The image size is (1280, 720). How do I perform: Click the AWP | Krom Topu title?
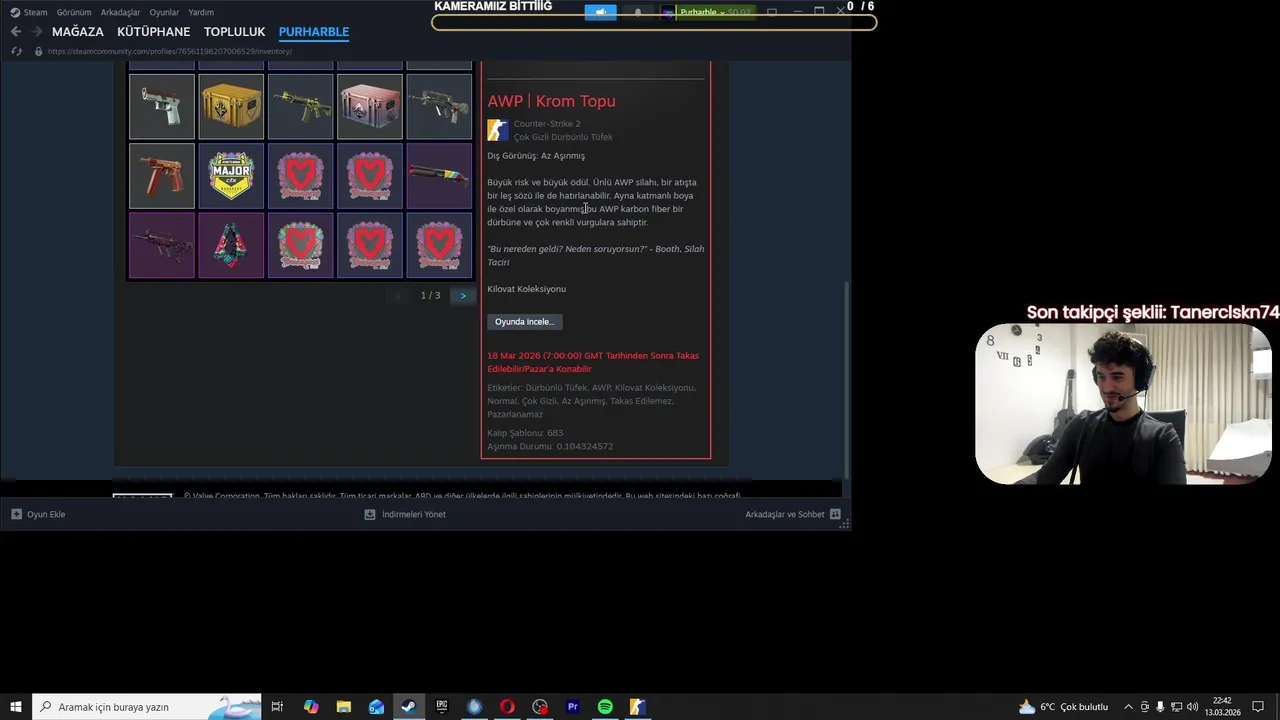(x=551, y=101)
